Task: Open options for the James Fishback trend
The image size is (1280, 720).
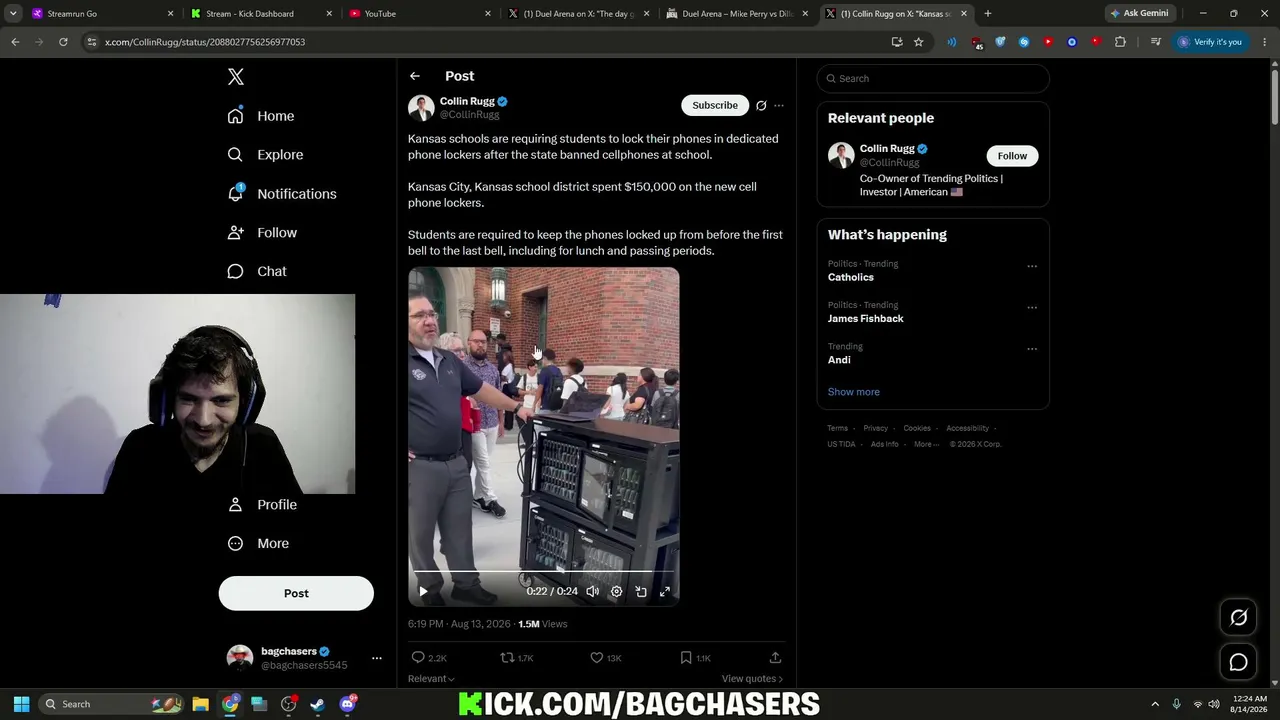Action: (1032, 308)
